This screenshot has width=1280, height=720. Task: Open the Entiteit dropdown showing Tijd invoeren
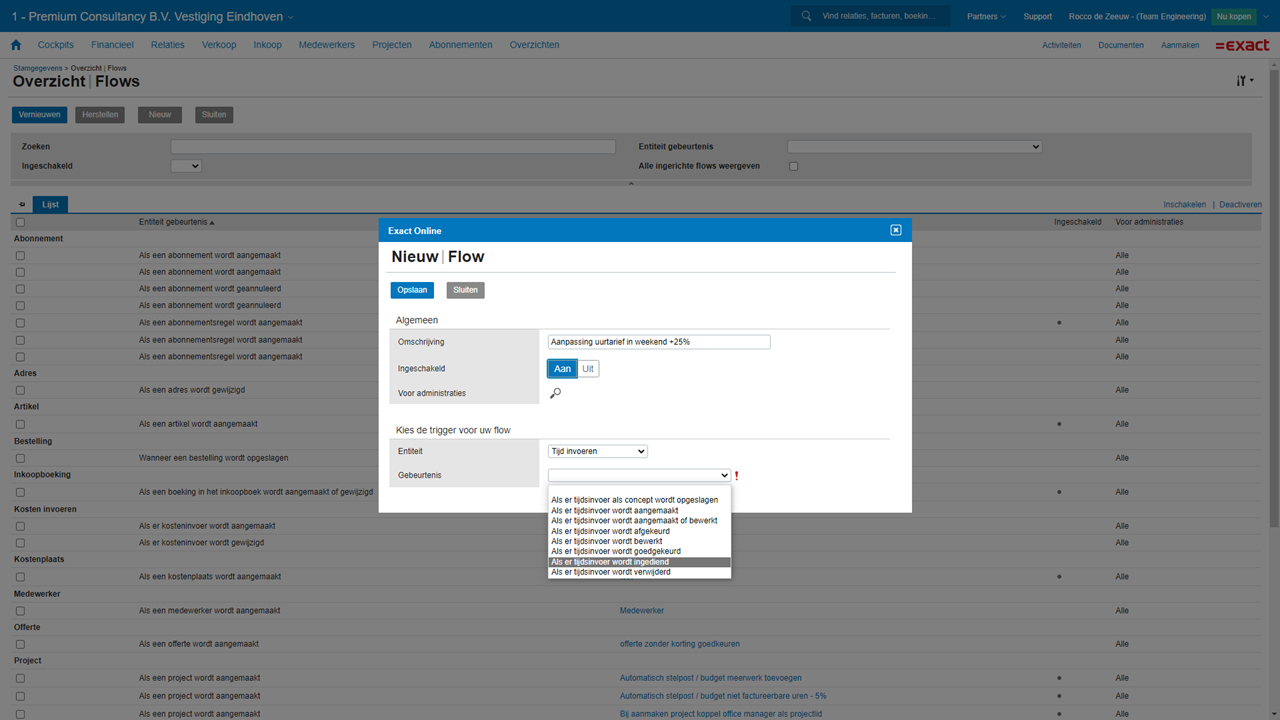pos(597,451)
